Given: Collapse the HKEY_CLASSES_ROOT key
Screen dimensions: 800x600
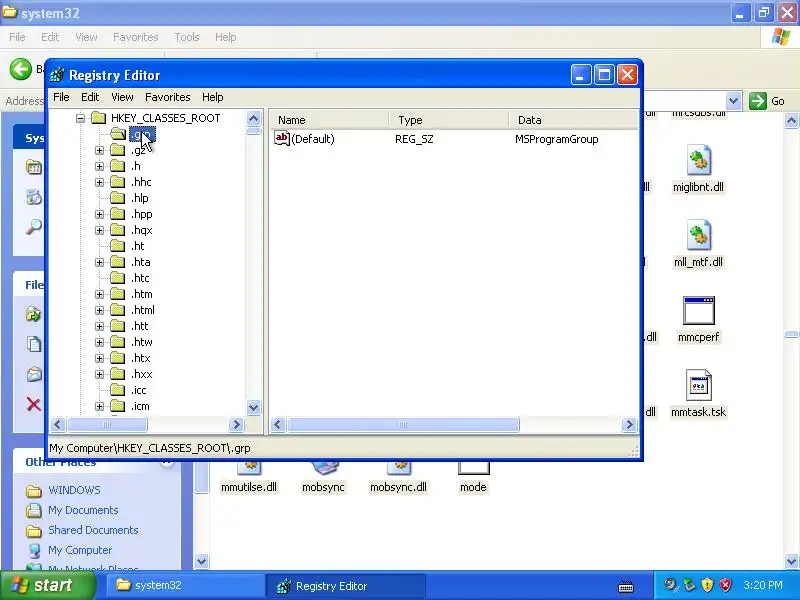Looking at the screenshot, I should pyautogui.click(x=81, y=118).
